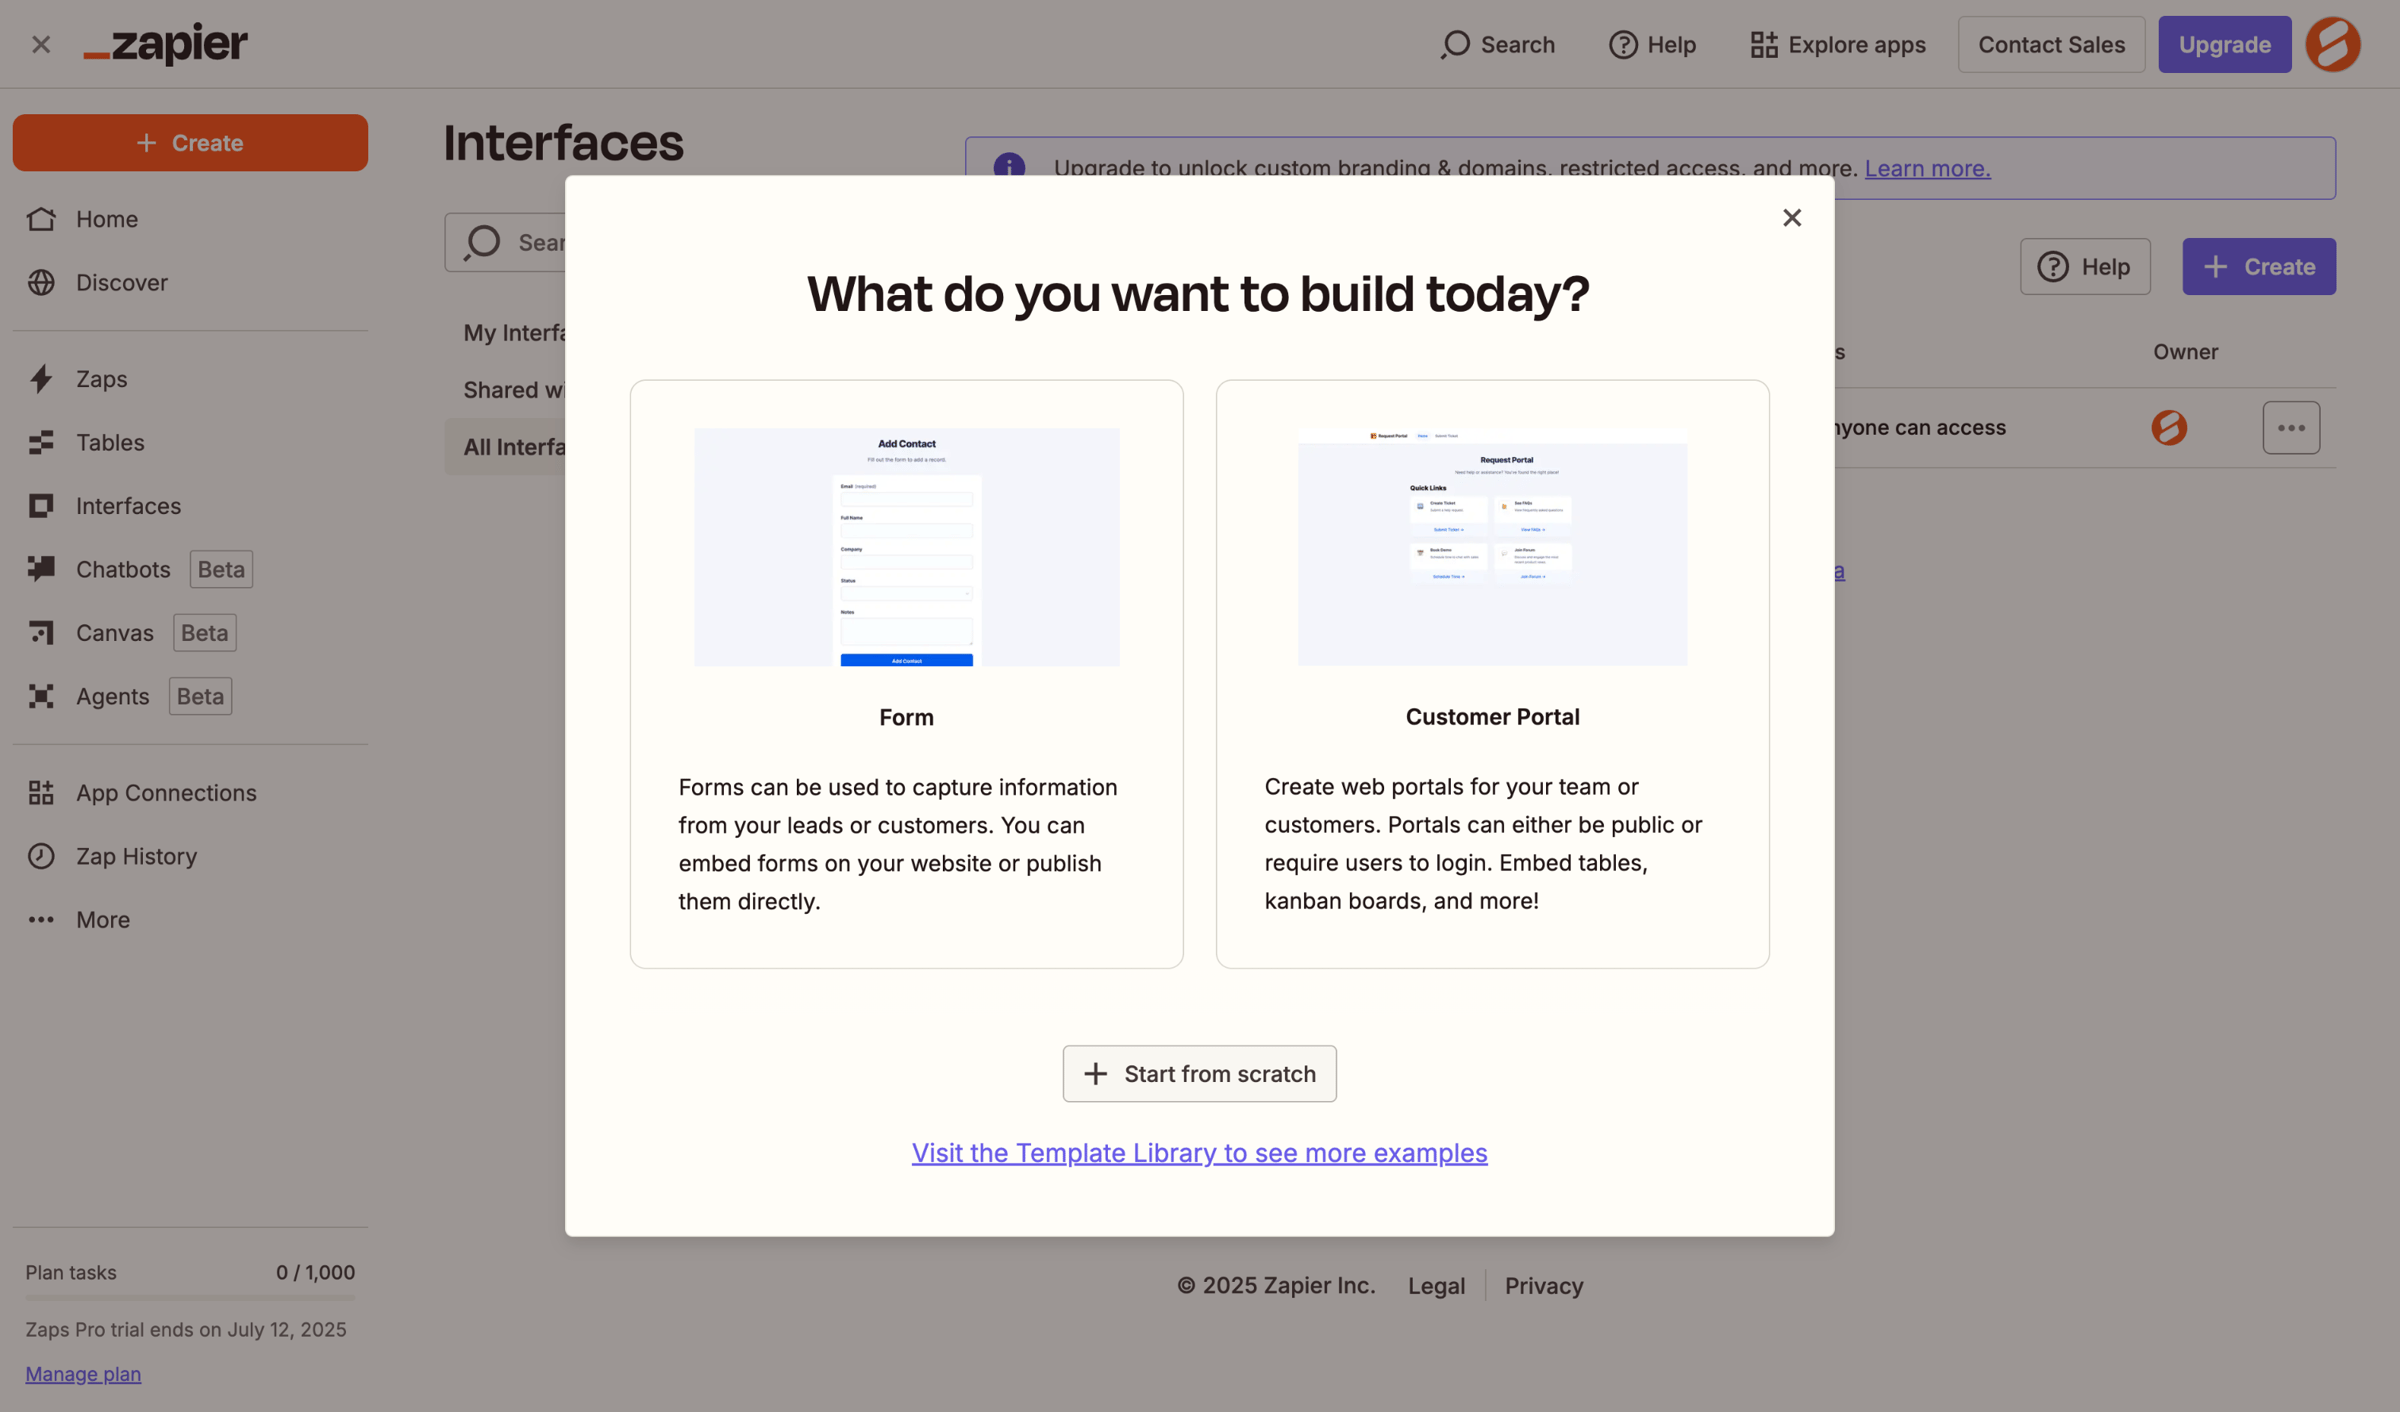Click the Privacy footer link
The height and width of the screenshot is (1412, 2400).
pyautogui.click(x=1543, y=1285)
